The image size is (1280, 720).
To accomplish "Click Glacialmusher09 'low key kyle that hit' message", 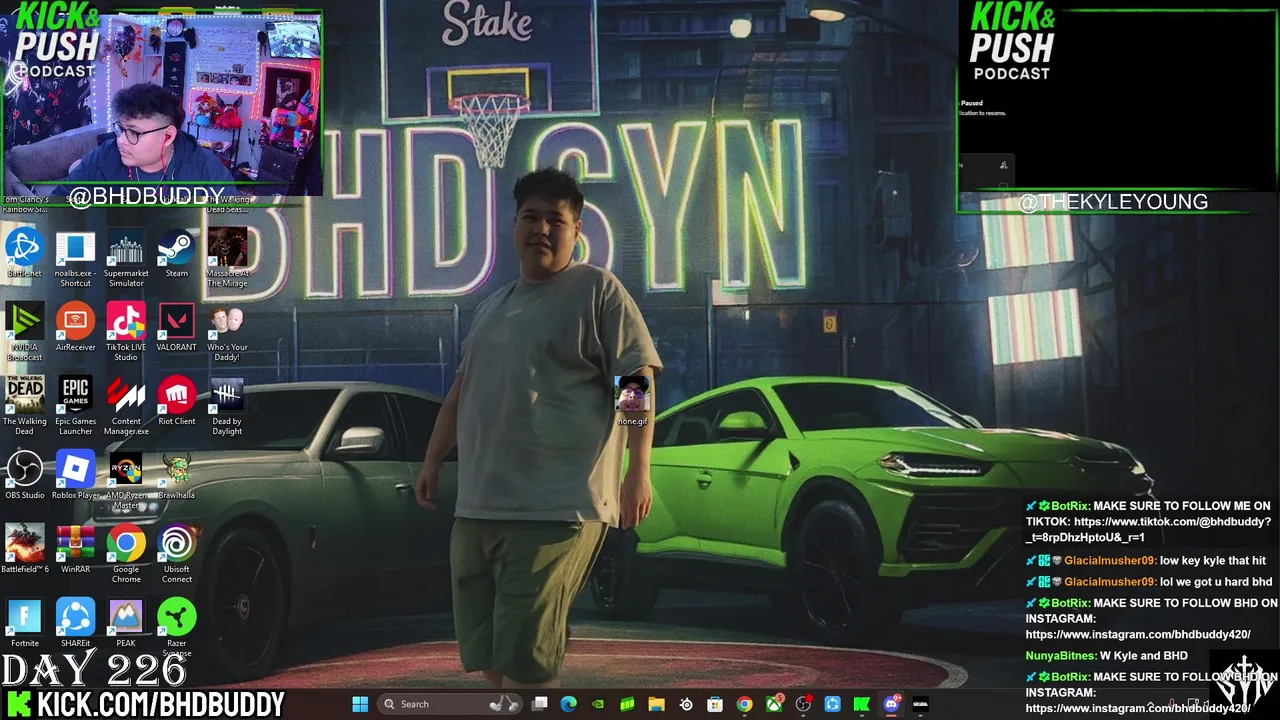I will (1212, 561).
